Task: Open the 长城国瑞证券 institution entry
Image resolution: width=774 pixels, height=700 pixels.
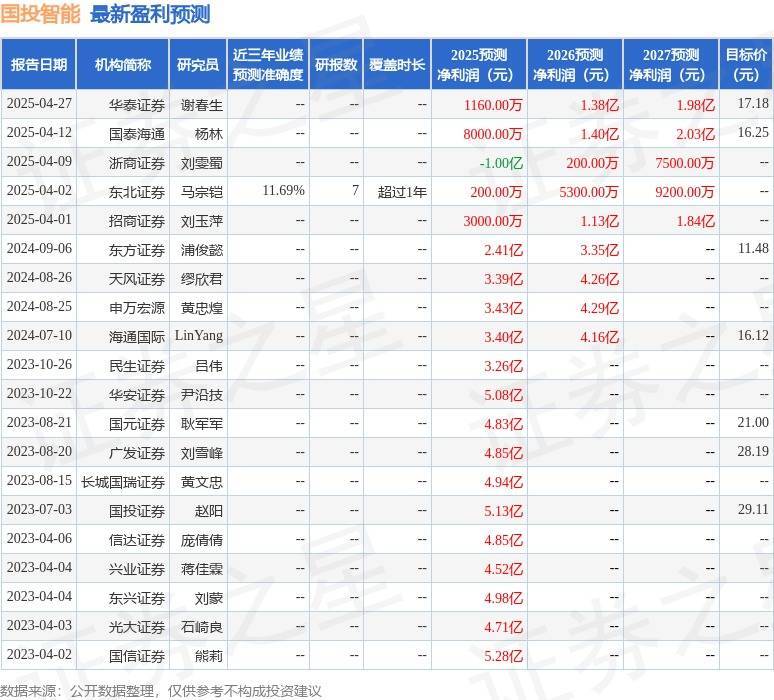Action: coord(123,482)
